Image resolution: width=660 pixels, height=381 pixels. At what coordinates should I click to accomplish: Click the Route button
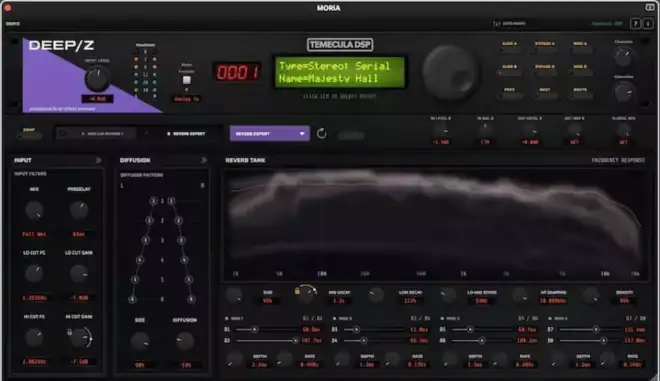point(580,96)
